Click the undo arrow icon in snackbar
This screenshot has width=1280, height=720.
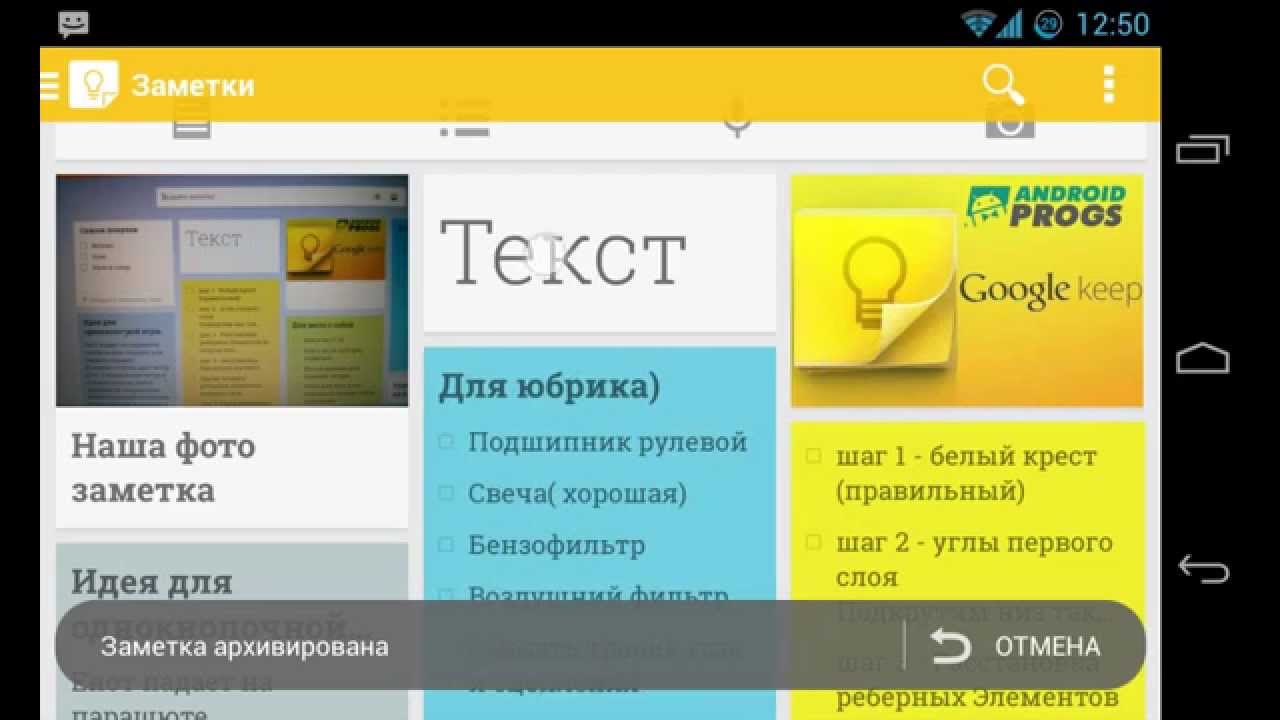tap(950, 646)
